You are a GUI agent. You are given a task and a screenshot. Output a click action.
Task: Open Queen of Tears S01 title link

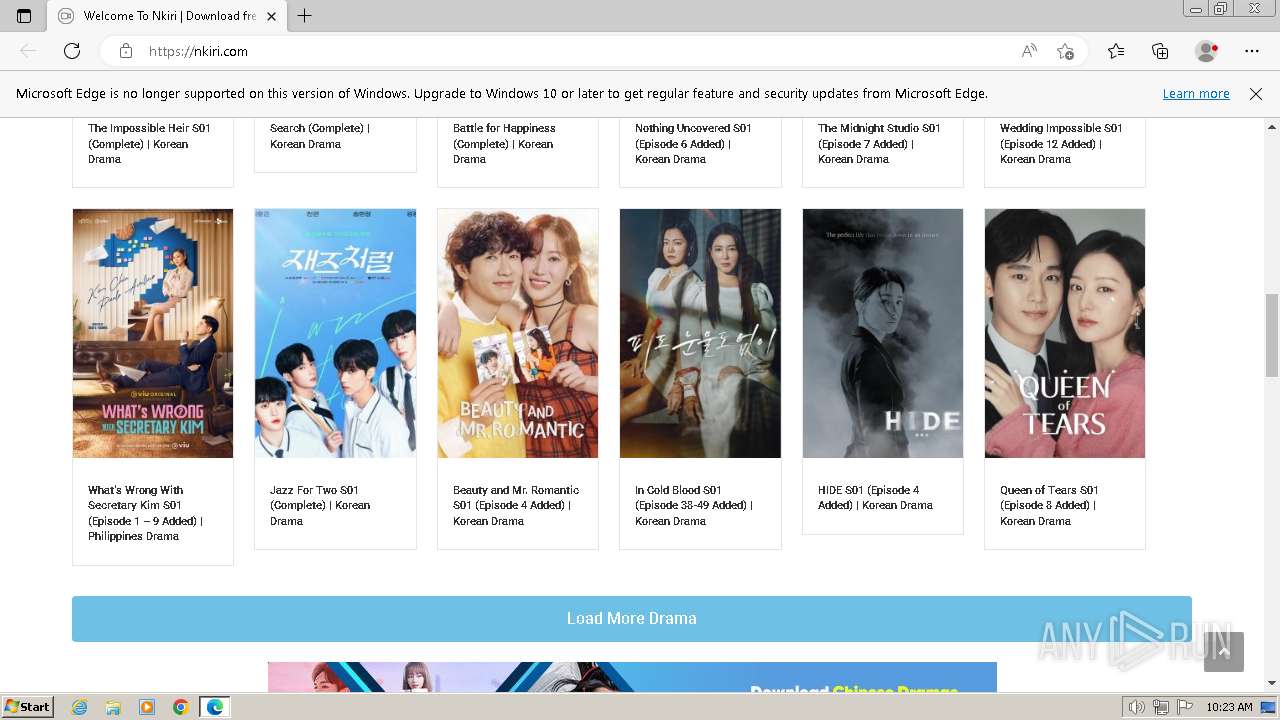click(x=1049, y=506)
